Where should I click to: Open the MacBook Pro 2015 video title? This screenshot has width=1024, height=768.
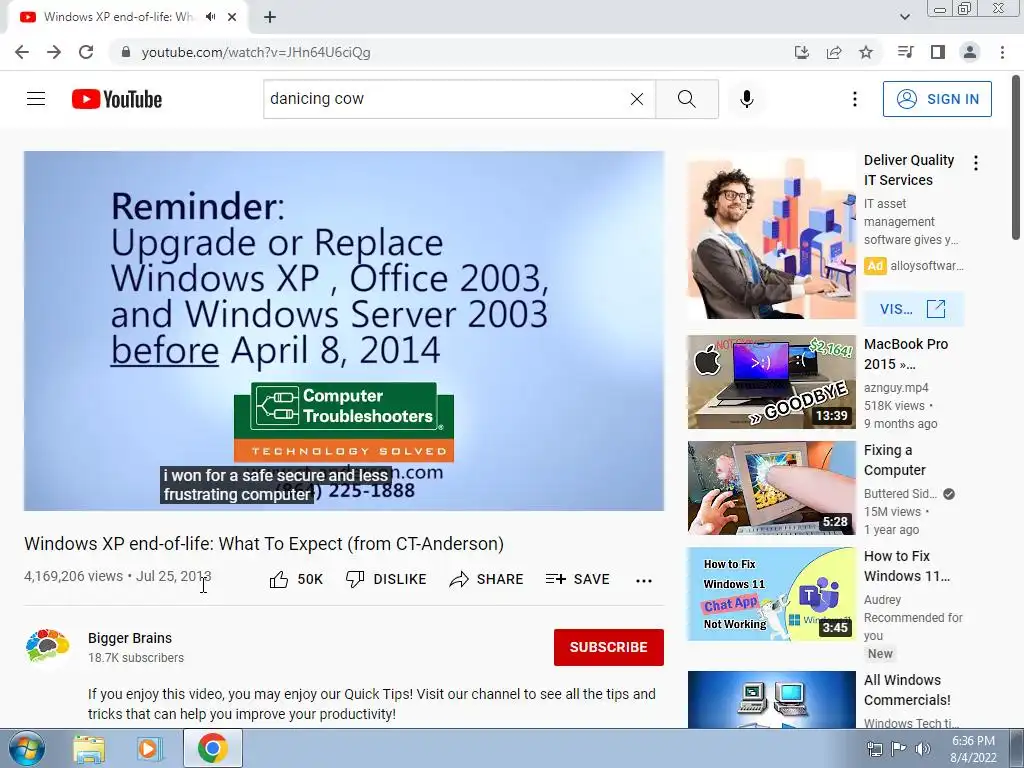(x=906, y=354)
